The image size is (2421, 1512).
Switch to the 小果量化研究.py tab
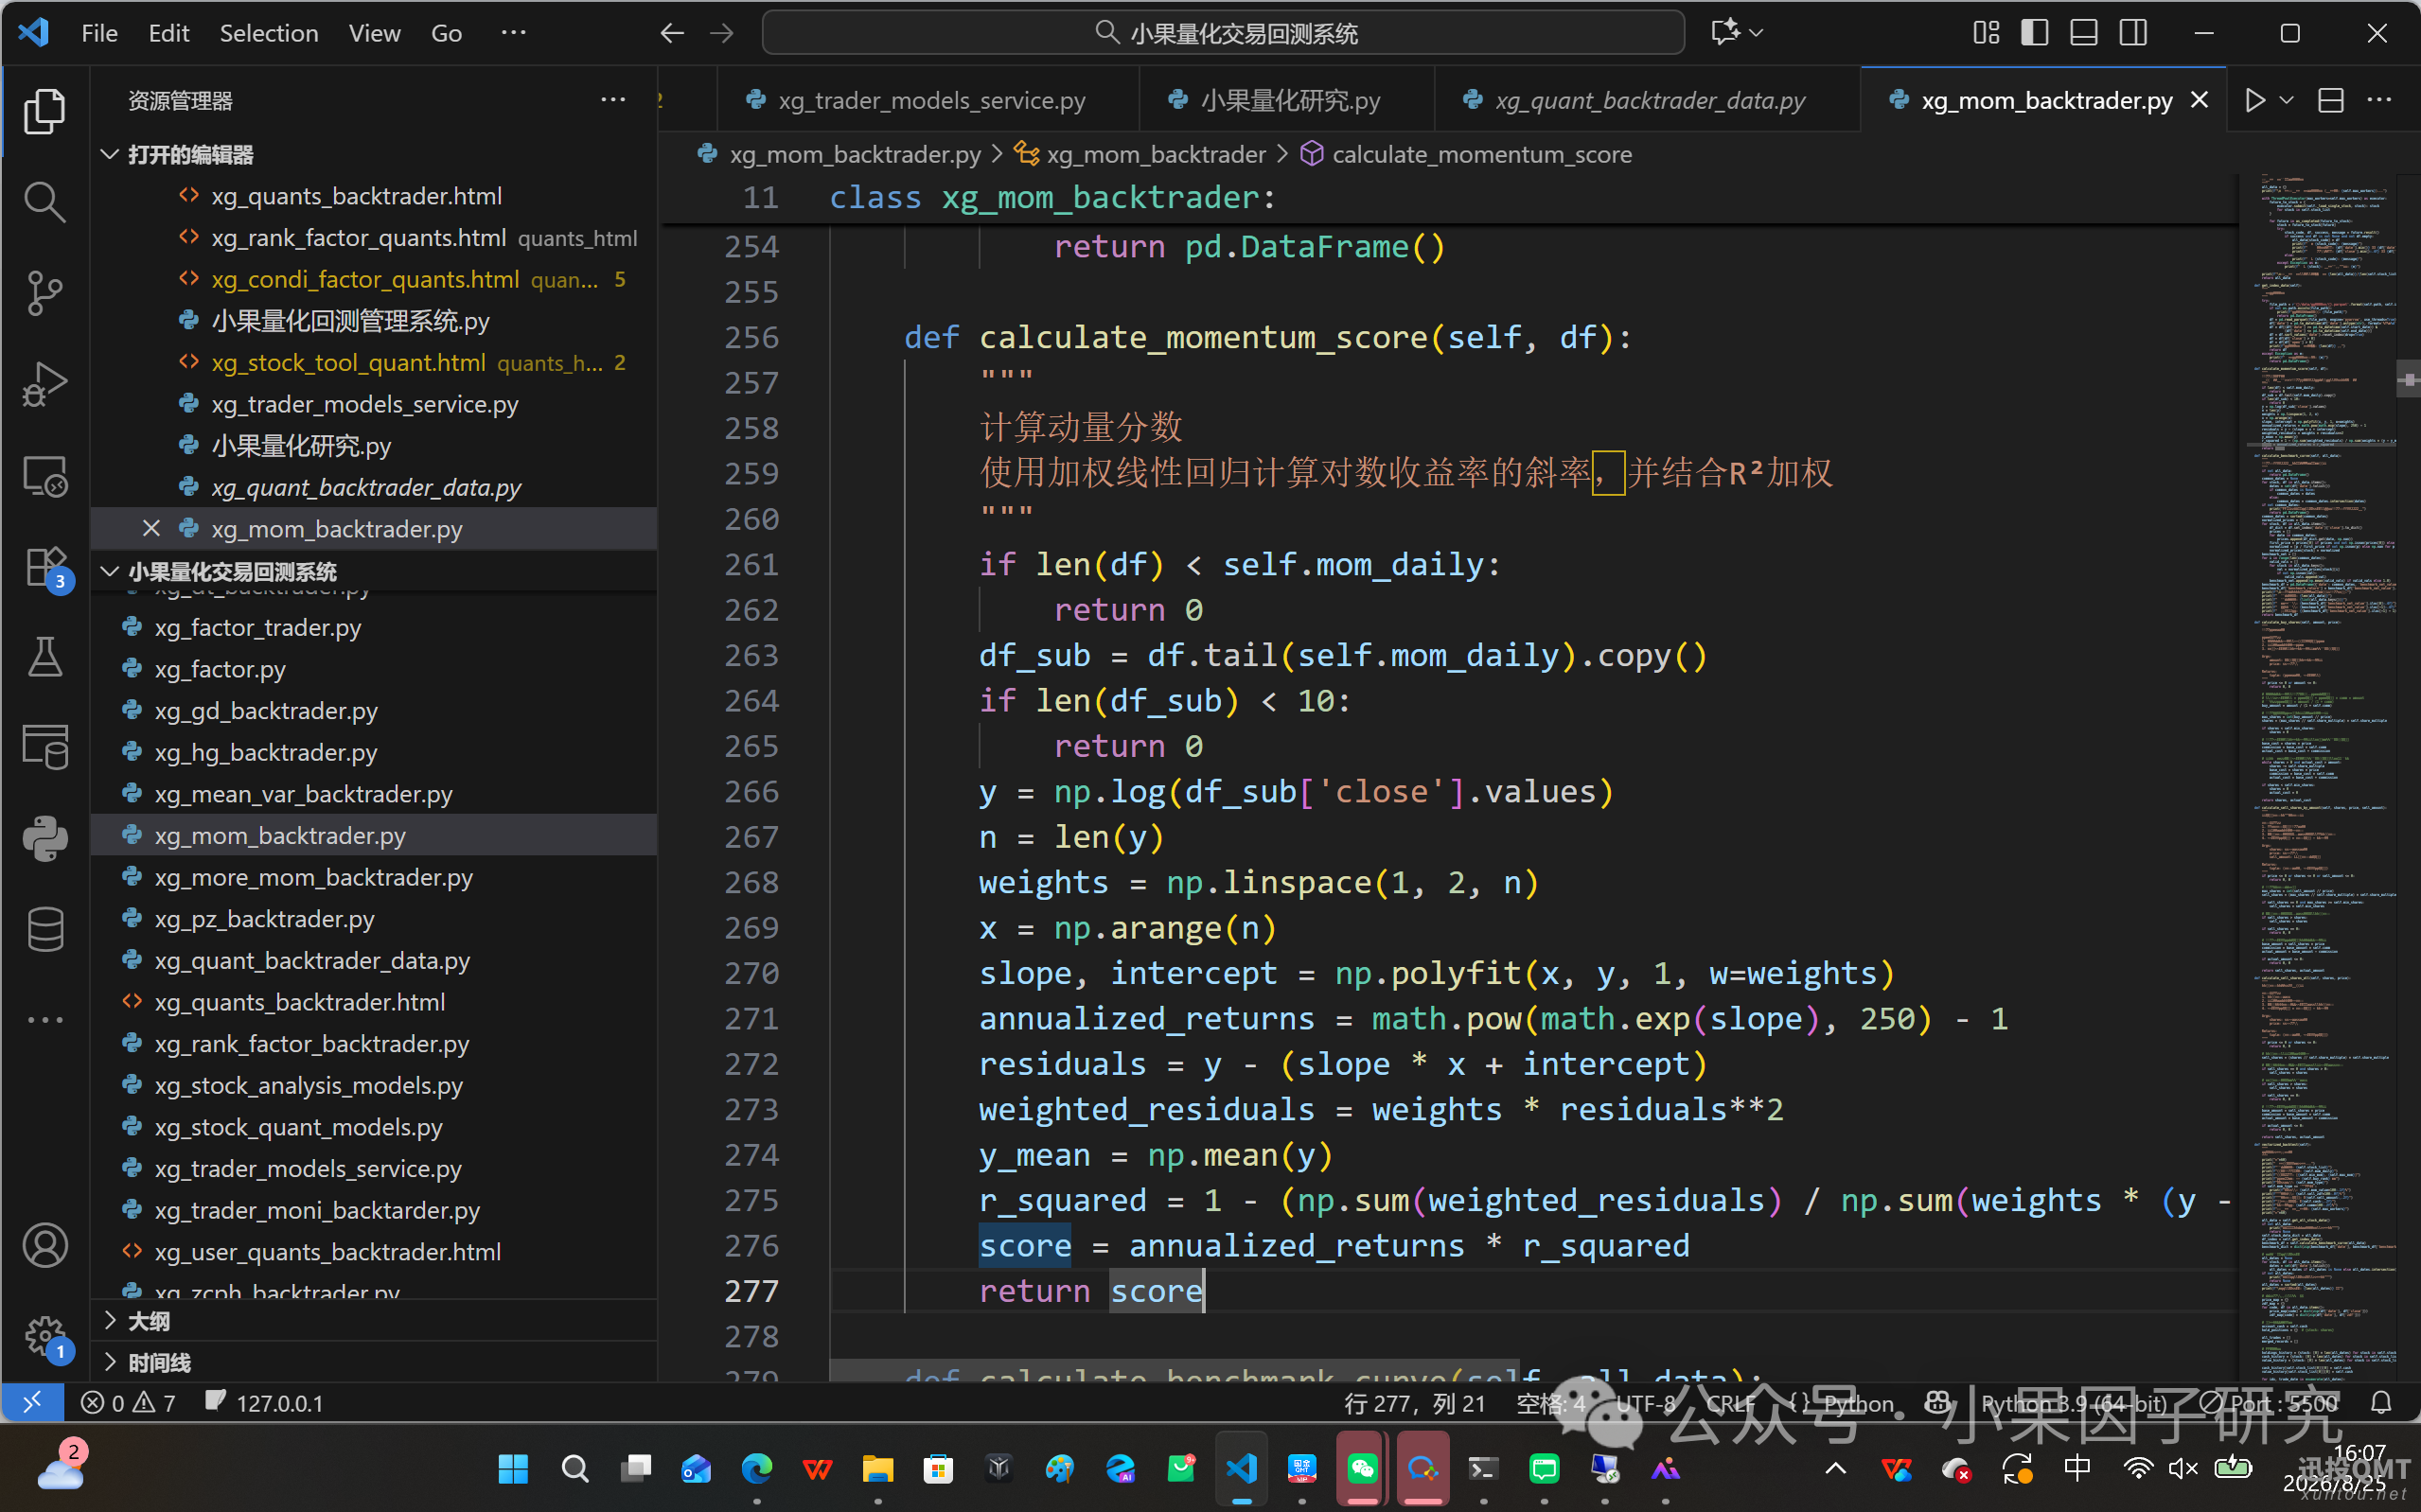click(1287, 100)
